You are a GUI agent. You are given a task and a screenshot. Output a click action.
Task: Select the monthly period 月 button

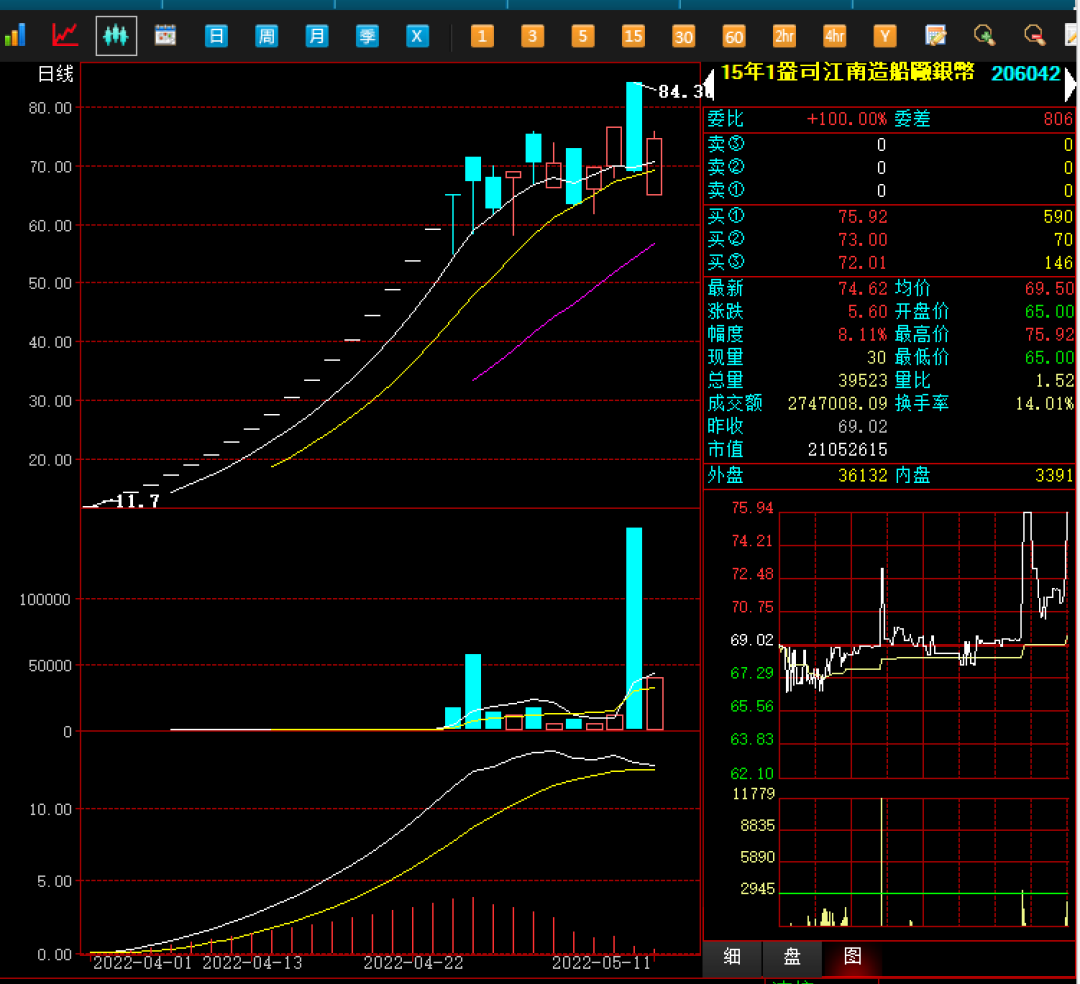[316, 36]
